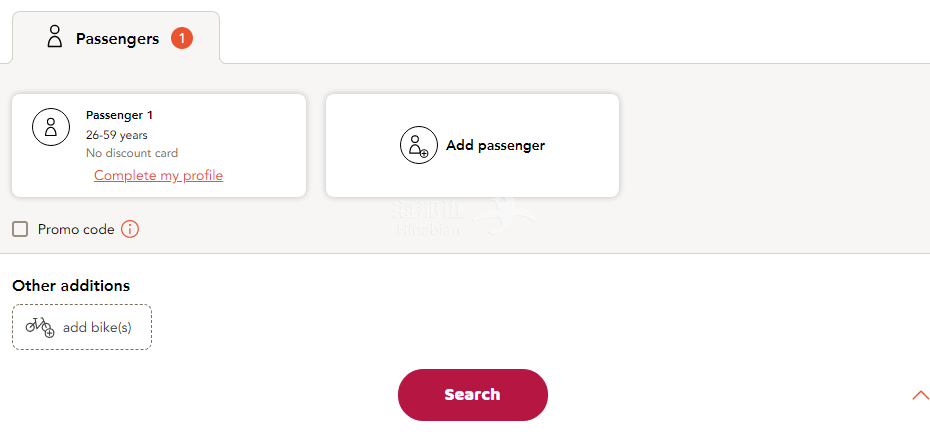Select the Passenger 1 name heading
Viewport: 930px width, 432px height.
coord(119,115)
